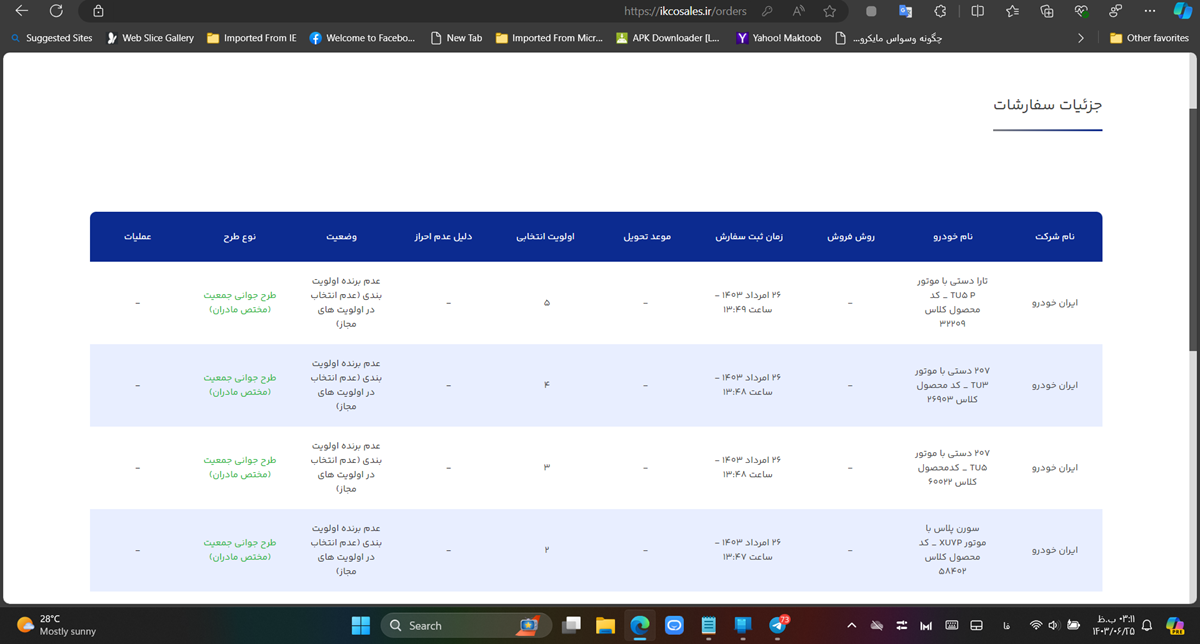Viewport: 1200px width, 644px height.
Task: Open Telegram from the taskbar
Action: tap(778, 626)
